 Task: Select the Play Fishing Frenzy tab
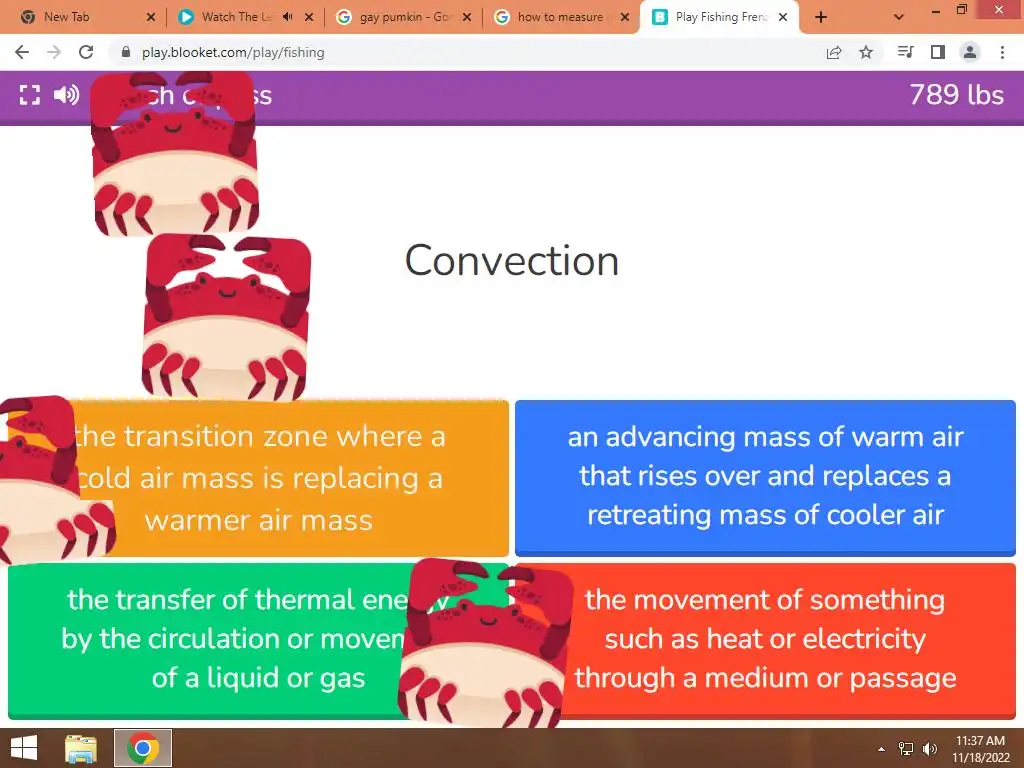pos(720,17)
